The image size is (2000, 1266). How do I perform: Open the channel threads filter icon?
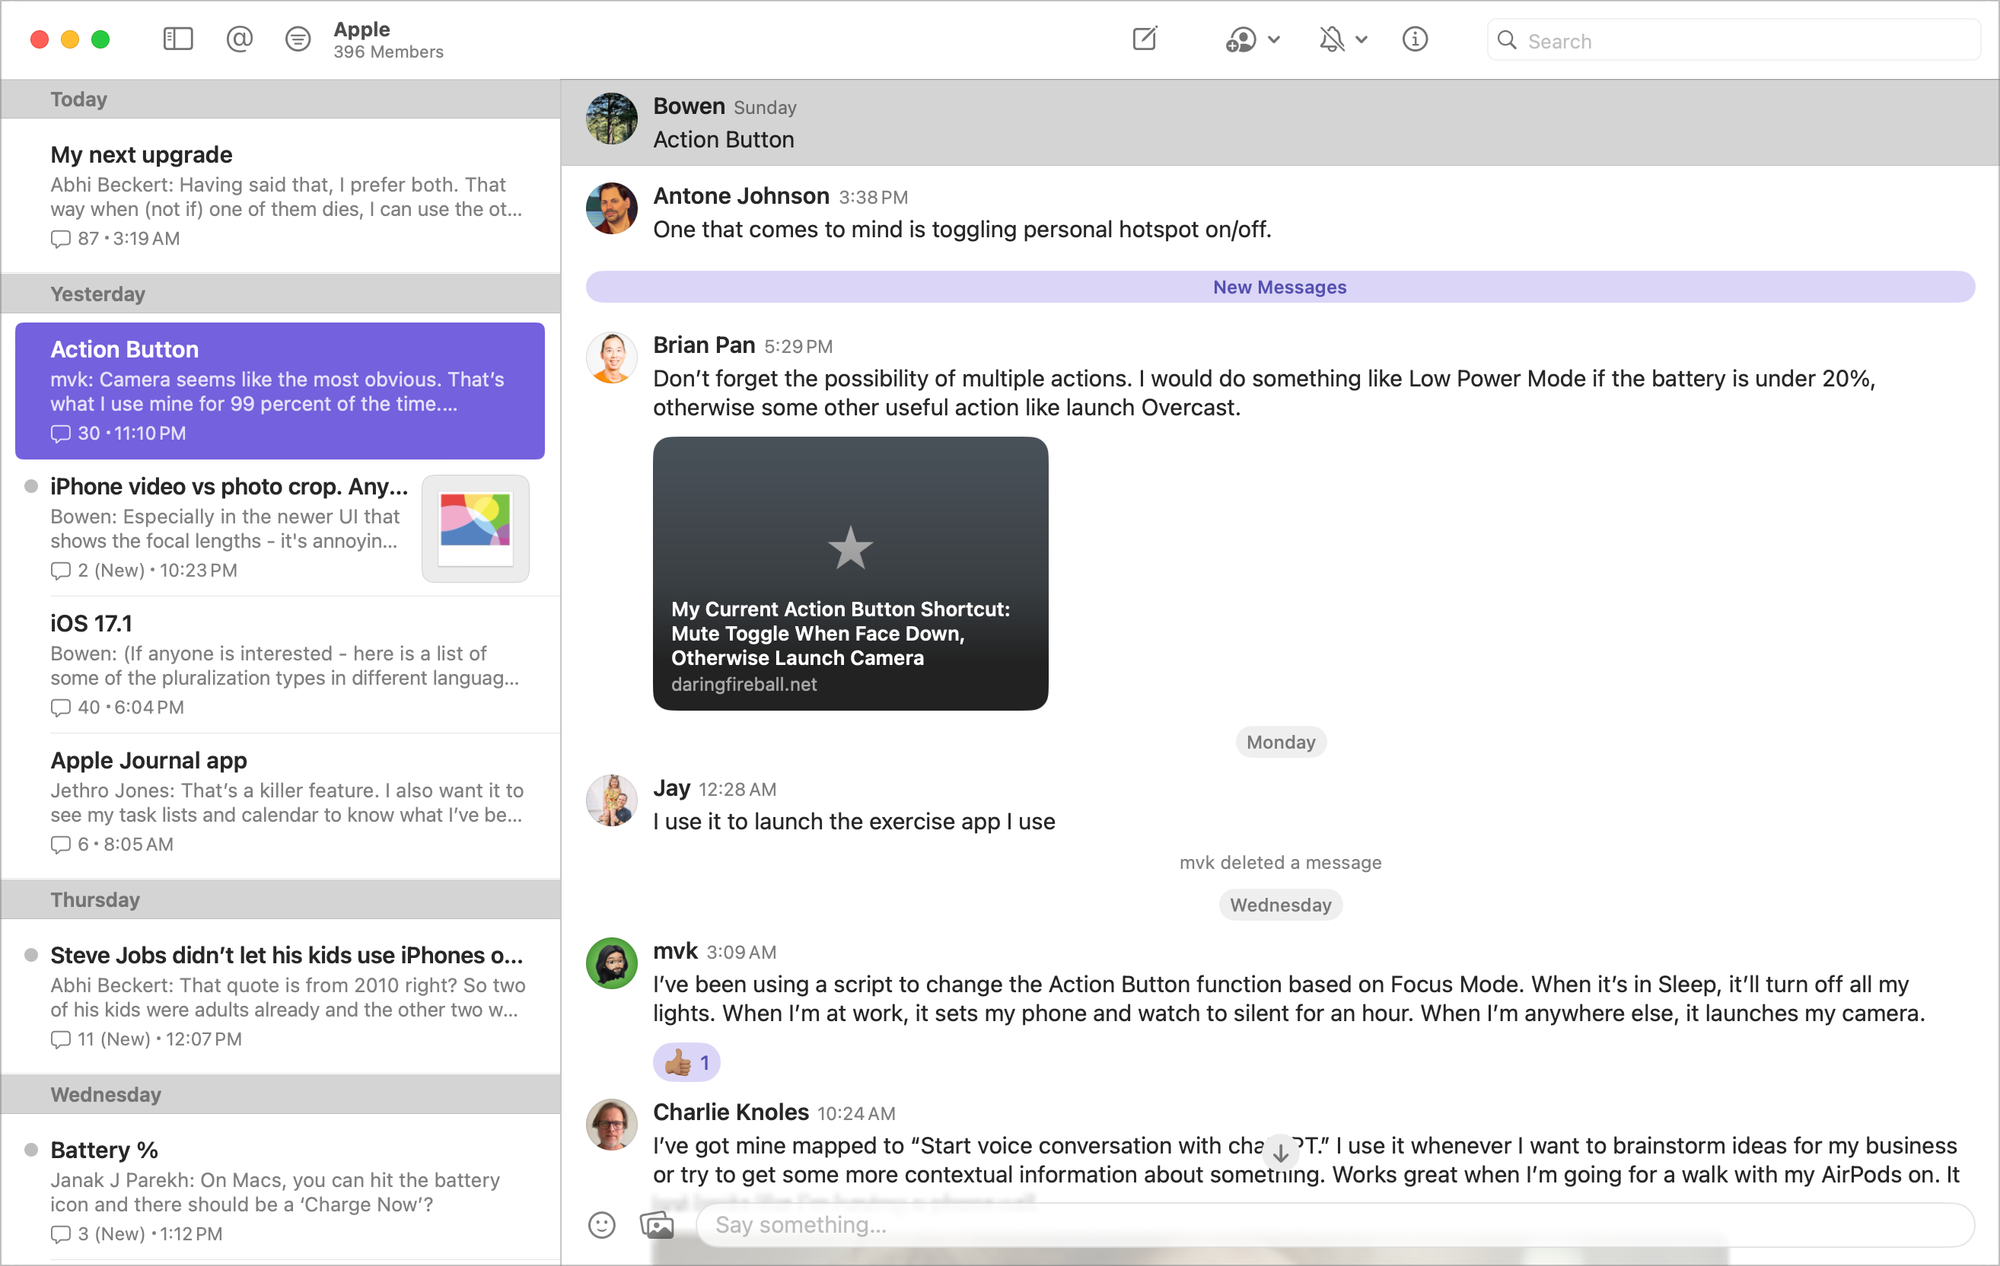pyautogui.click(x=298, y=39)
